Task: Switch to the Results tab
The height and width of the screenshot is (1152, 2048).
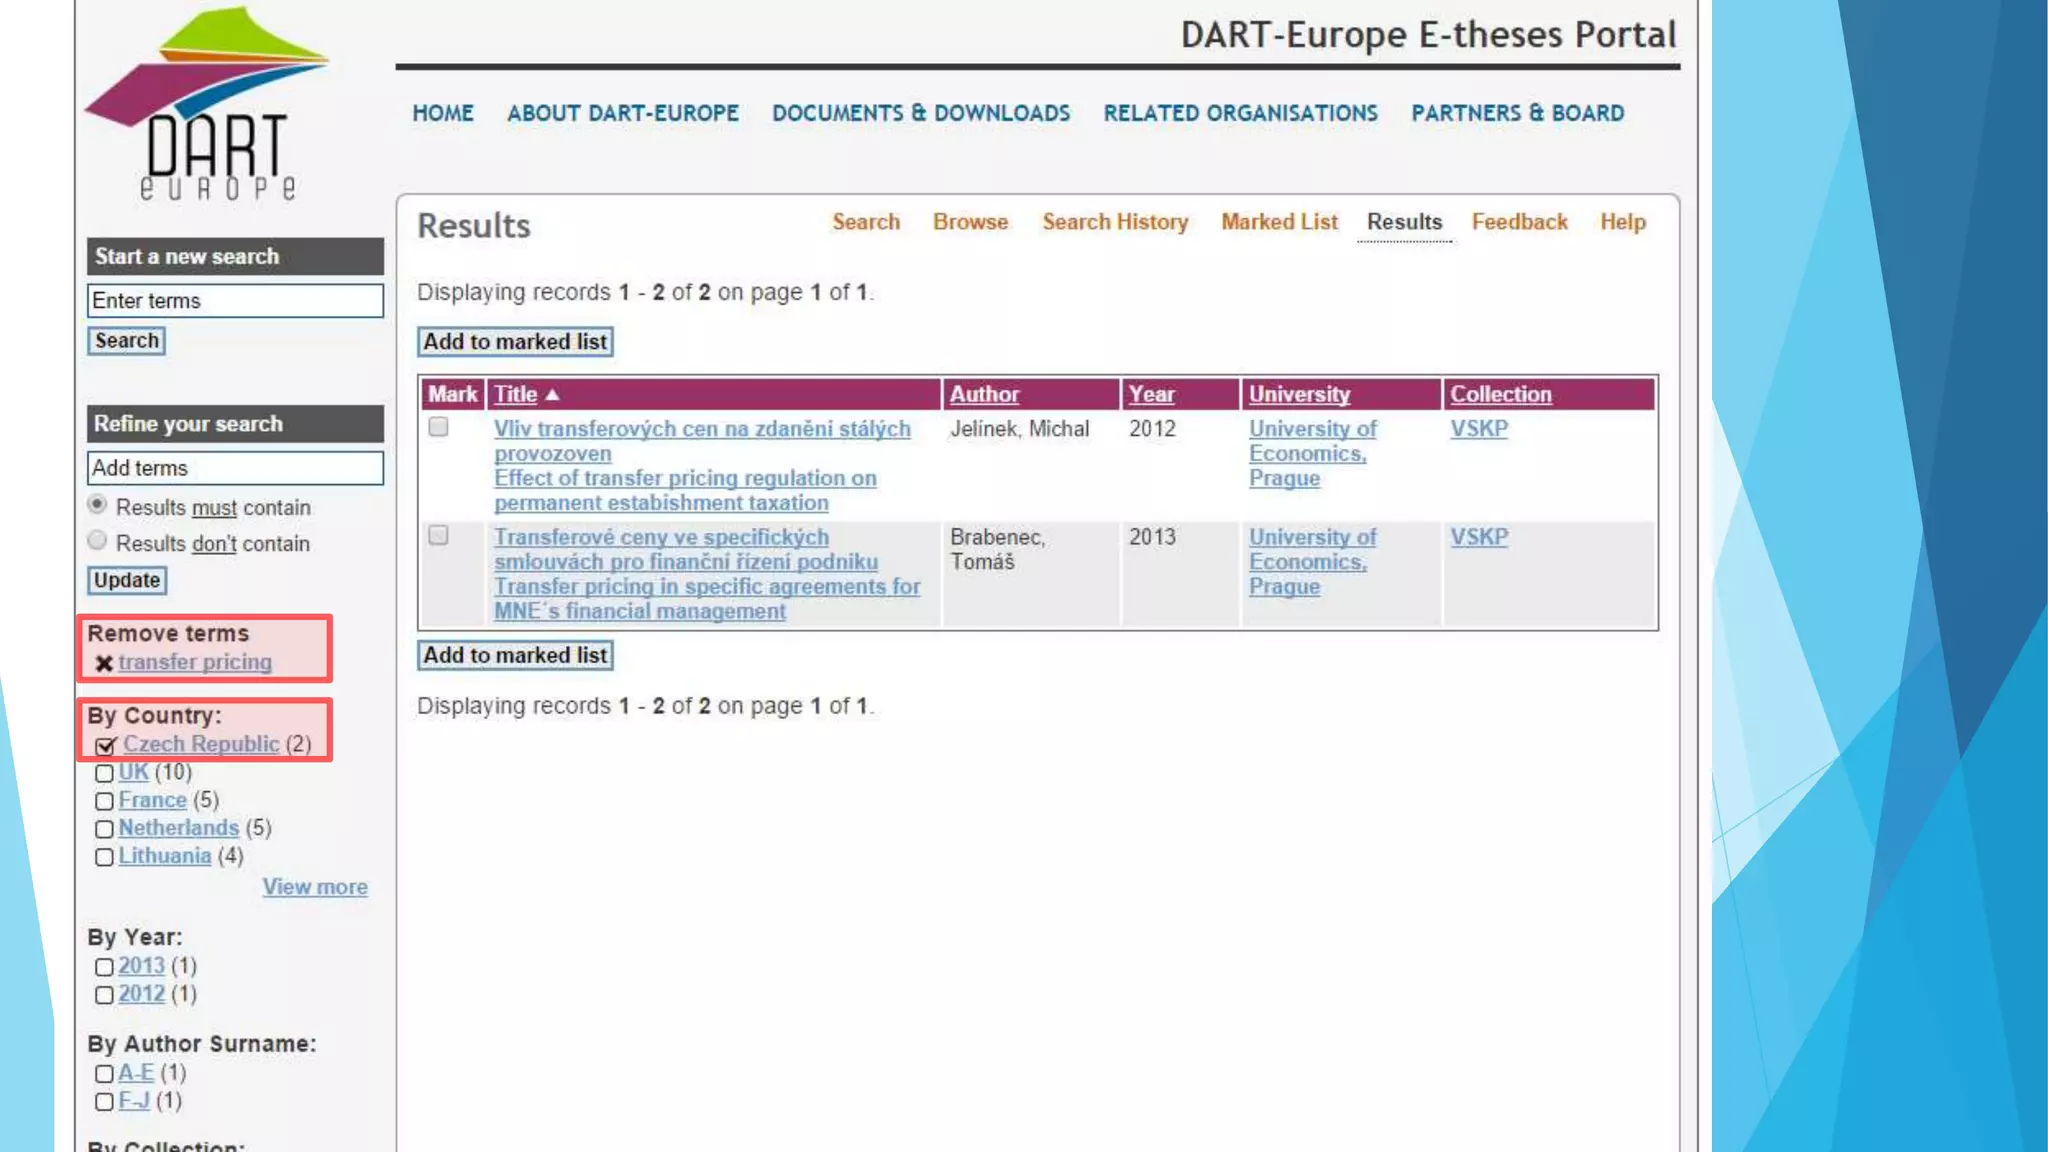Action: tap(1404, 222)
